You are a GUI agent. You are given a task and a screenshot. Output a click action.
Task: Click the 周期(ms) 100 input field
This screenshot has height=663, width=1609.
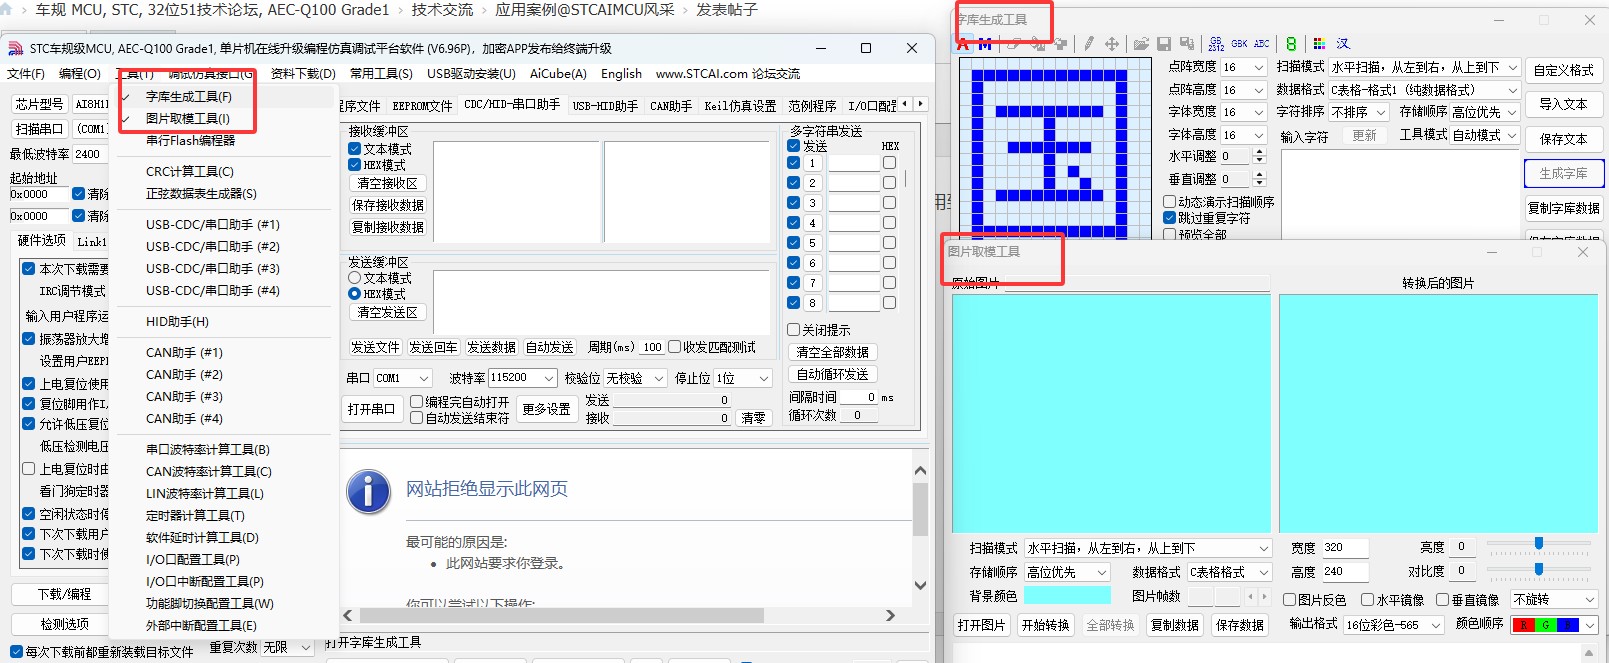[652, 347]
